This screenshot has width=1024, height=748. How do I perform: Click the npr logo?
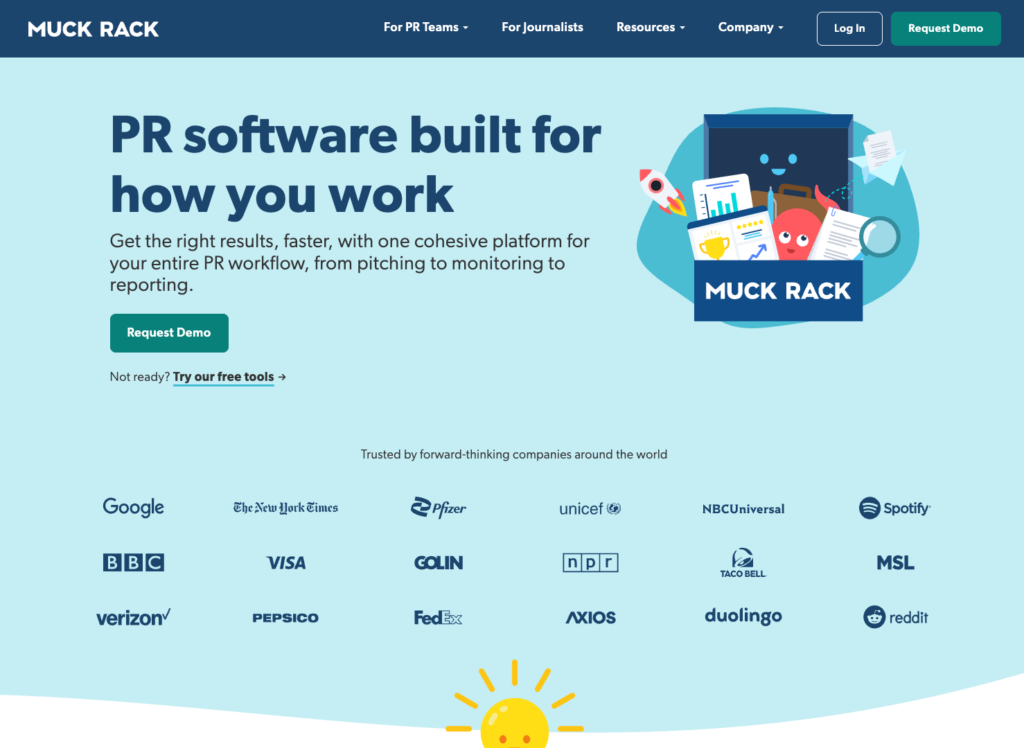pyautogui.click(x=590, y=562)
